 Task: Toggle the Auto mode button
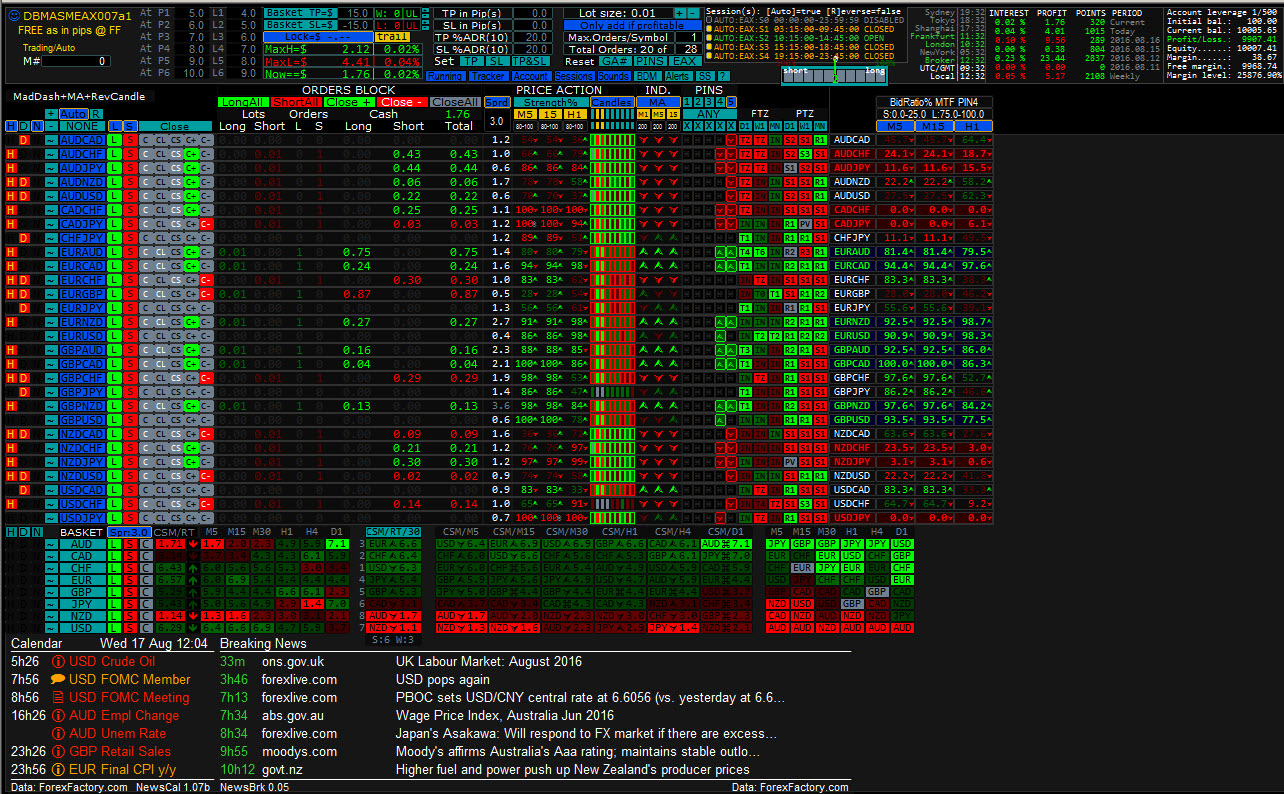coord(73,114)
